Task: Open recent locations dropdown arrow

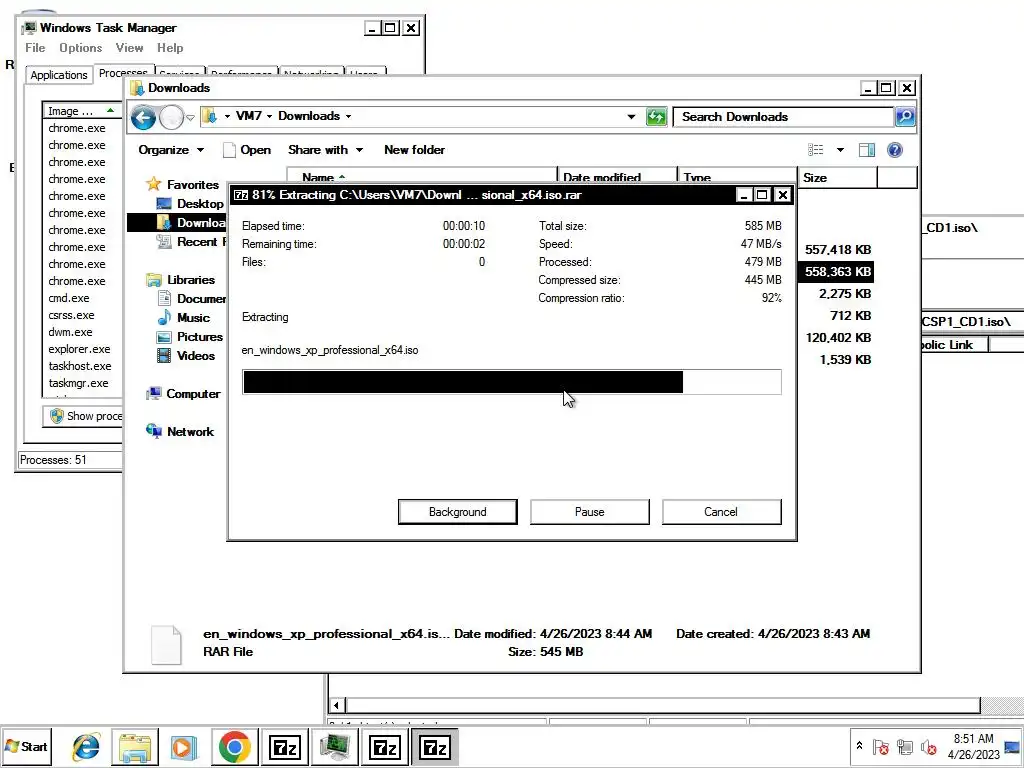Action: [x=190, y=118]
